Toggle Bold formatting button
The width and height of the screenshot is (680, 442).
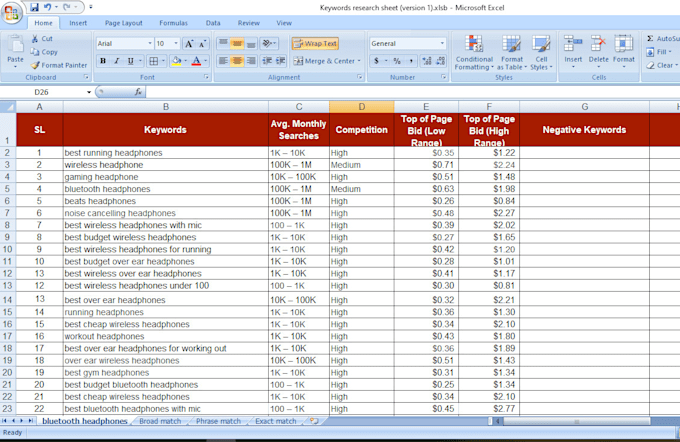click(x=103, y=61)
